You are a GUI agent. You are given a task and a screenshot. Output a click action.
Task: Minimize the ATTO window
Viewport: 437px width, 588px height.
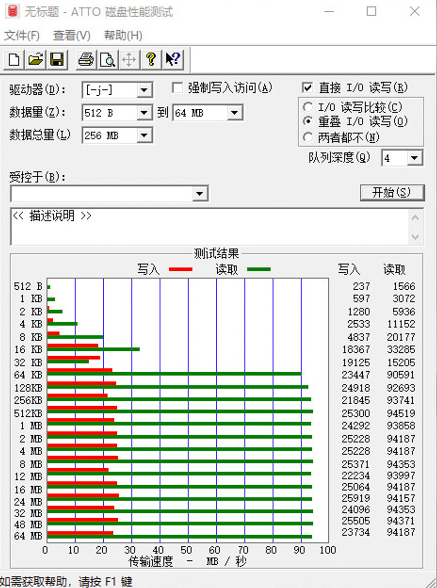coord(329,12)
